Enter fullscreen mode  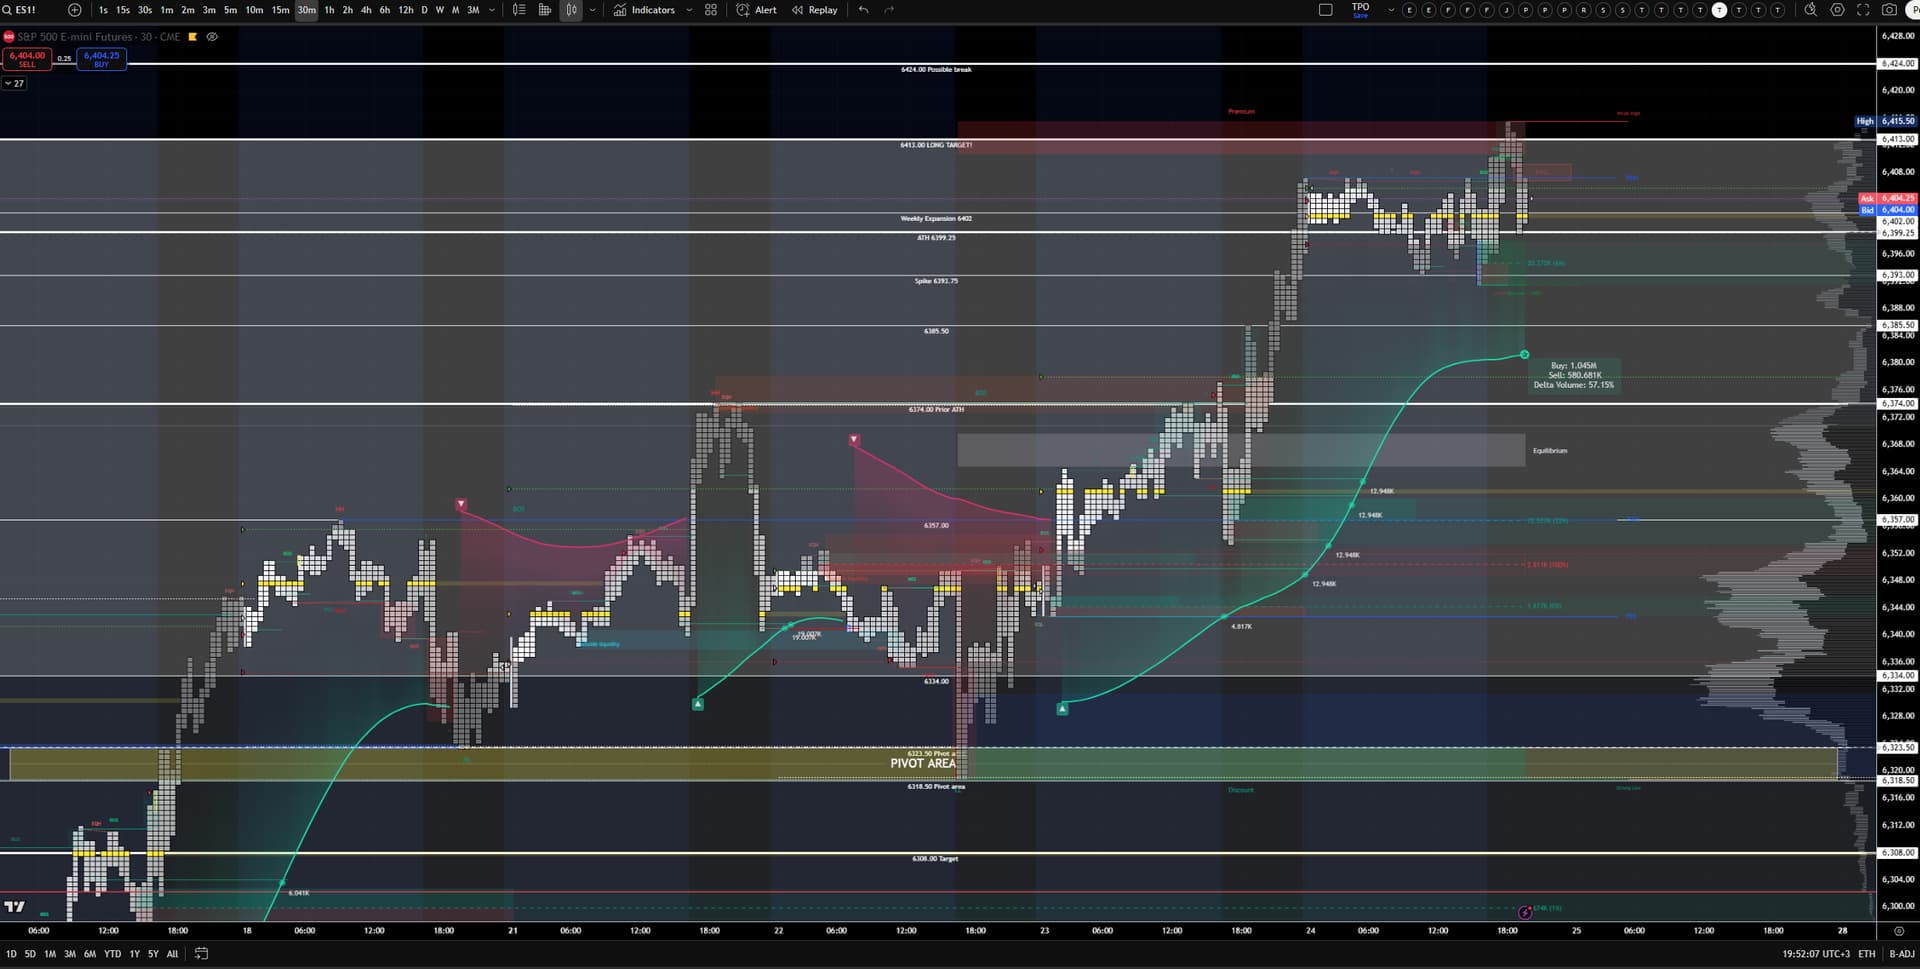[1863, 10]
